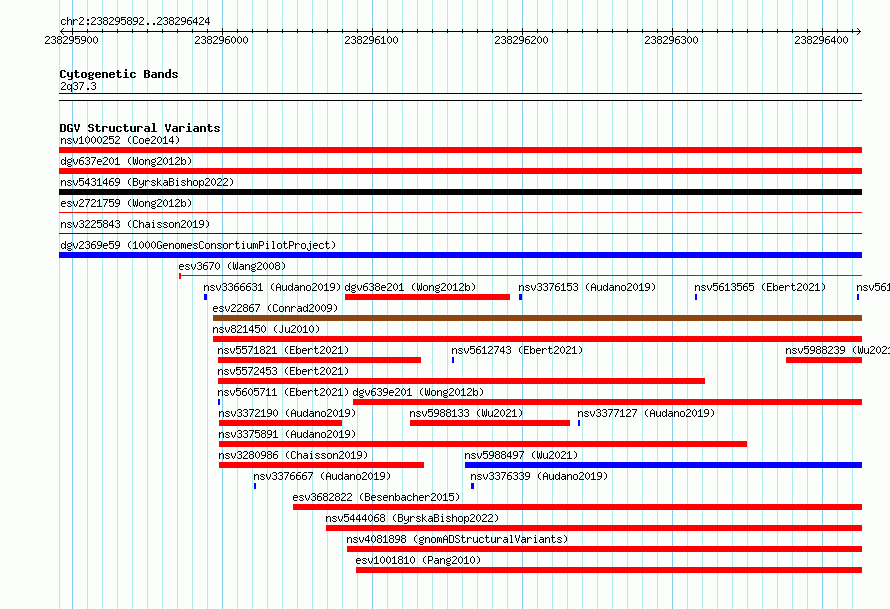Open esv2721759 (Wong2012b) variant entry
Viewport: 890px width, 609px height.
(x=126, y=203)
